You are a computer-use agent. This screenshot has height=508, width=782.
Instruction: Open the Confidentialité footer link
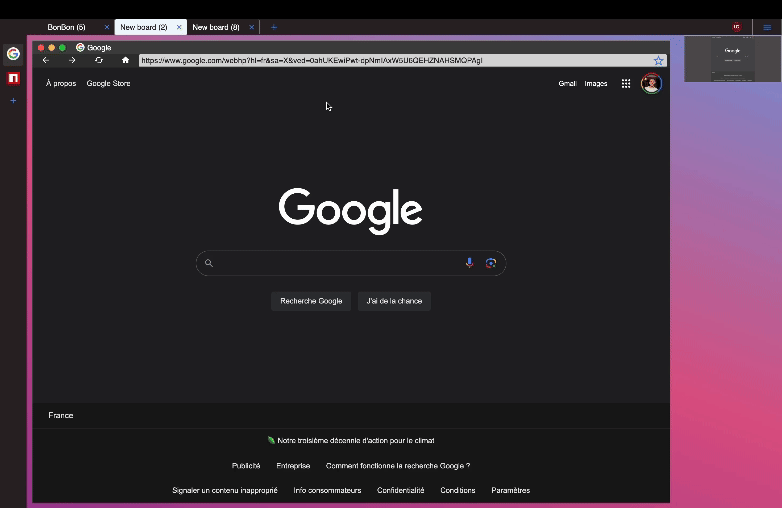click(x=400, y=491)
